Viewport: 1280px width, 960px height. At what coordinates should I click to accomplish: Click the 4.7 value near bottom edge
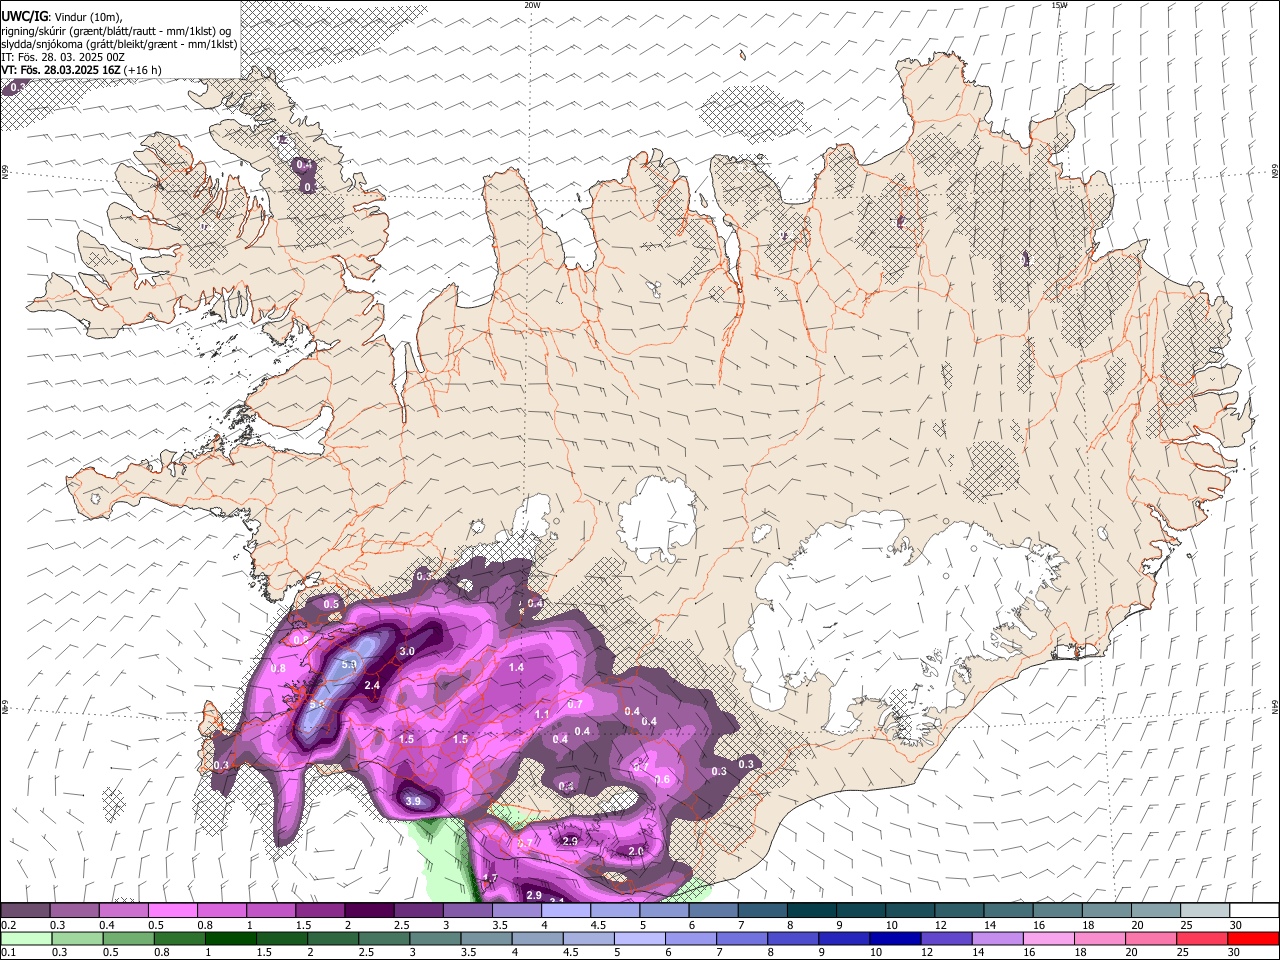[490, 878]
